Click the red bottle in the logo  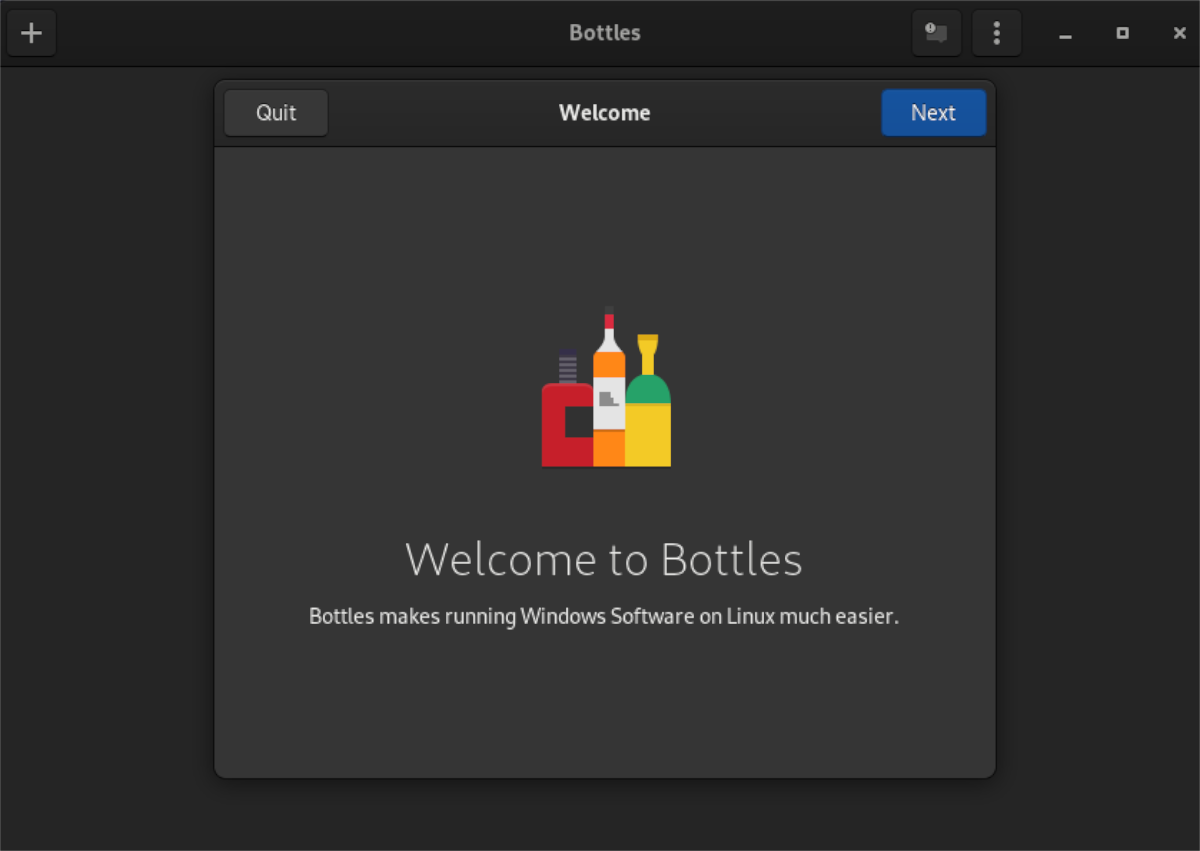566,425
